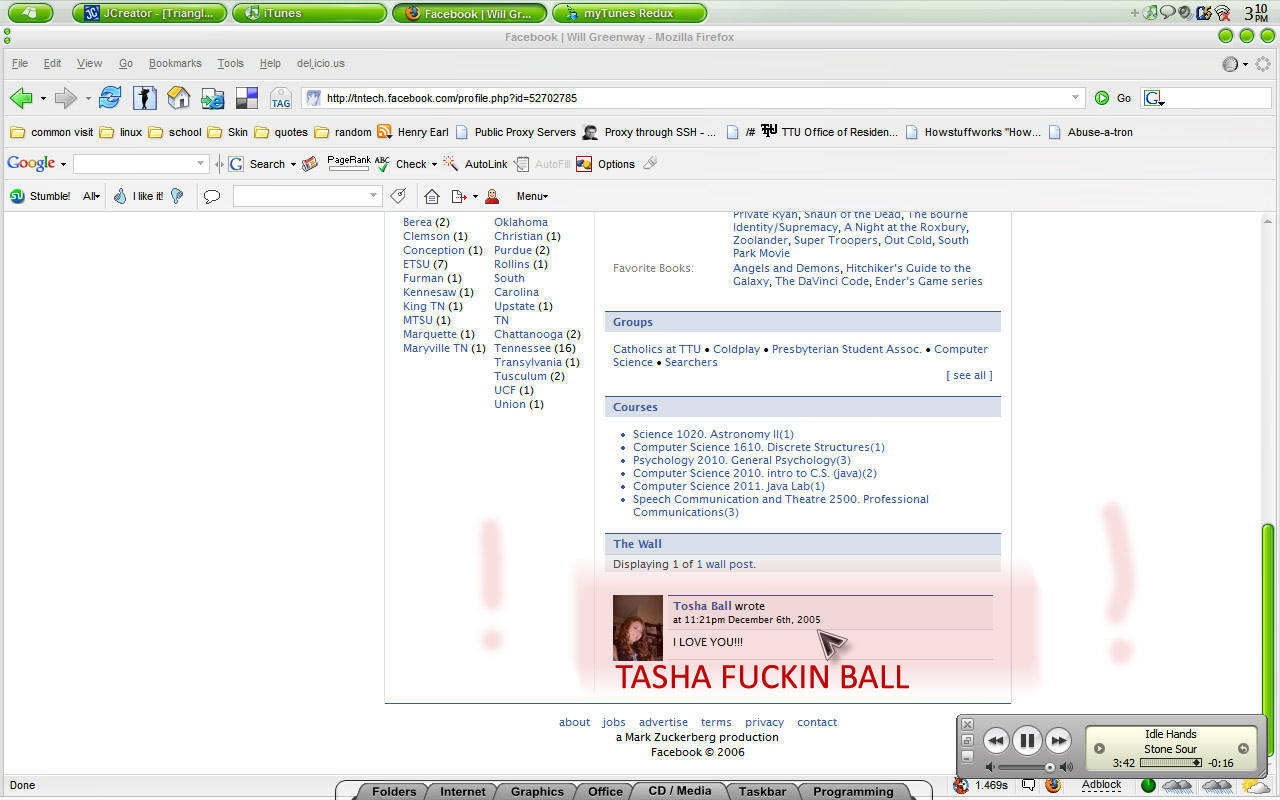Open the Public Proxy Servers bookmark
1280x800 pixels.
(x=515, y=132)
